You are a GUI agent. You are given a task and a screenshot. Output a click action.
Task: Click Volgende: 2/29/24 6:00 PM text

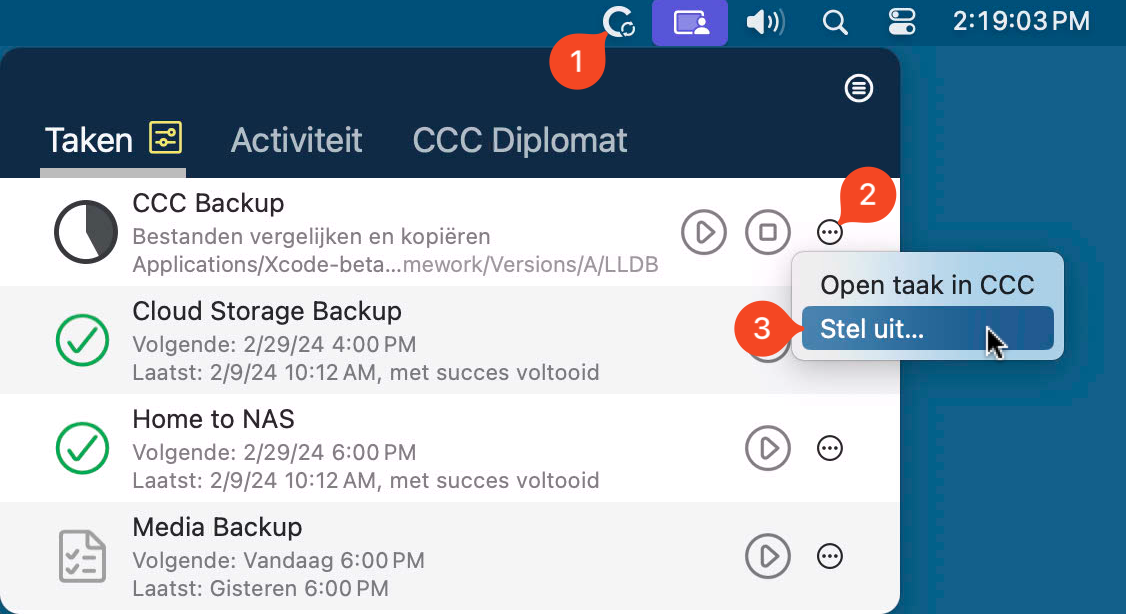coord(274,452)
